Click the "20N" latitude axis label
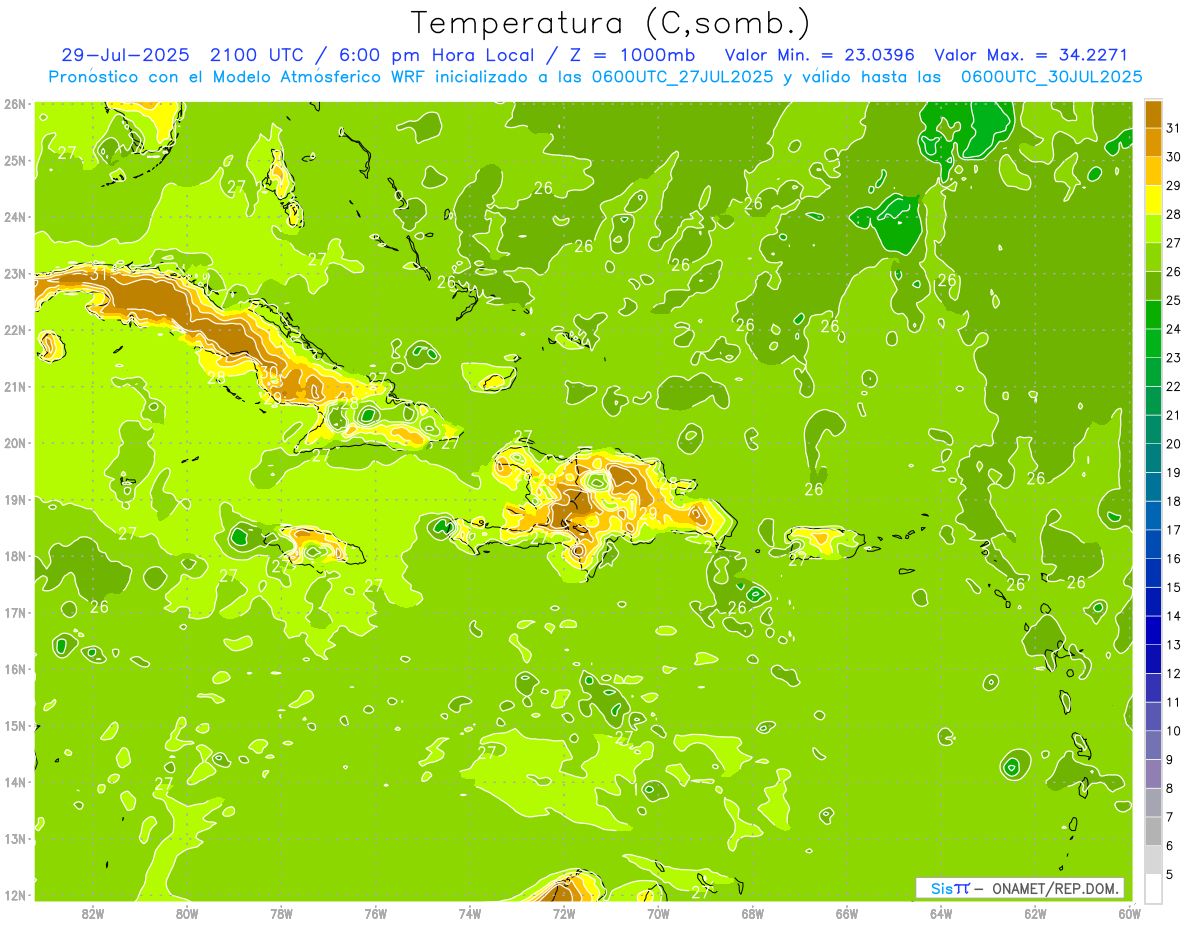This screenshot has width=1200, height=927. click(x=15, y=442)
